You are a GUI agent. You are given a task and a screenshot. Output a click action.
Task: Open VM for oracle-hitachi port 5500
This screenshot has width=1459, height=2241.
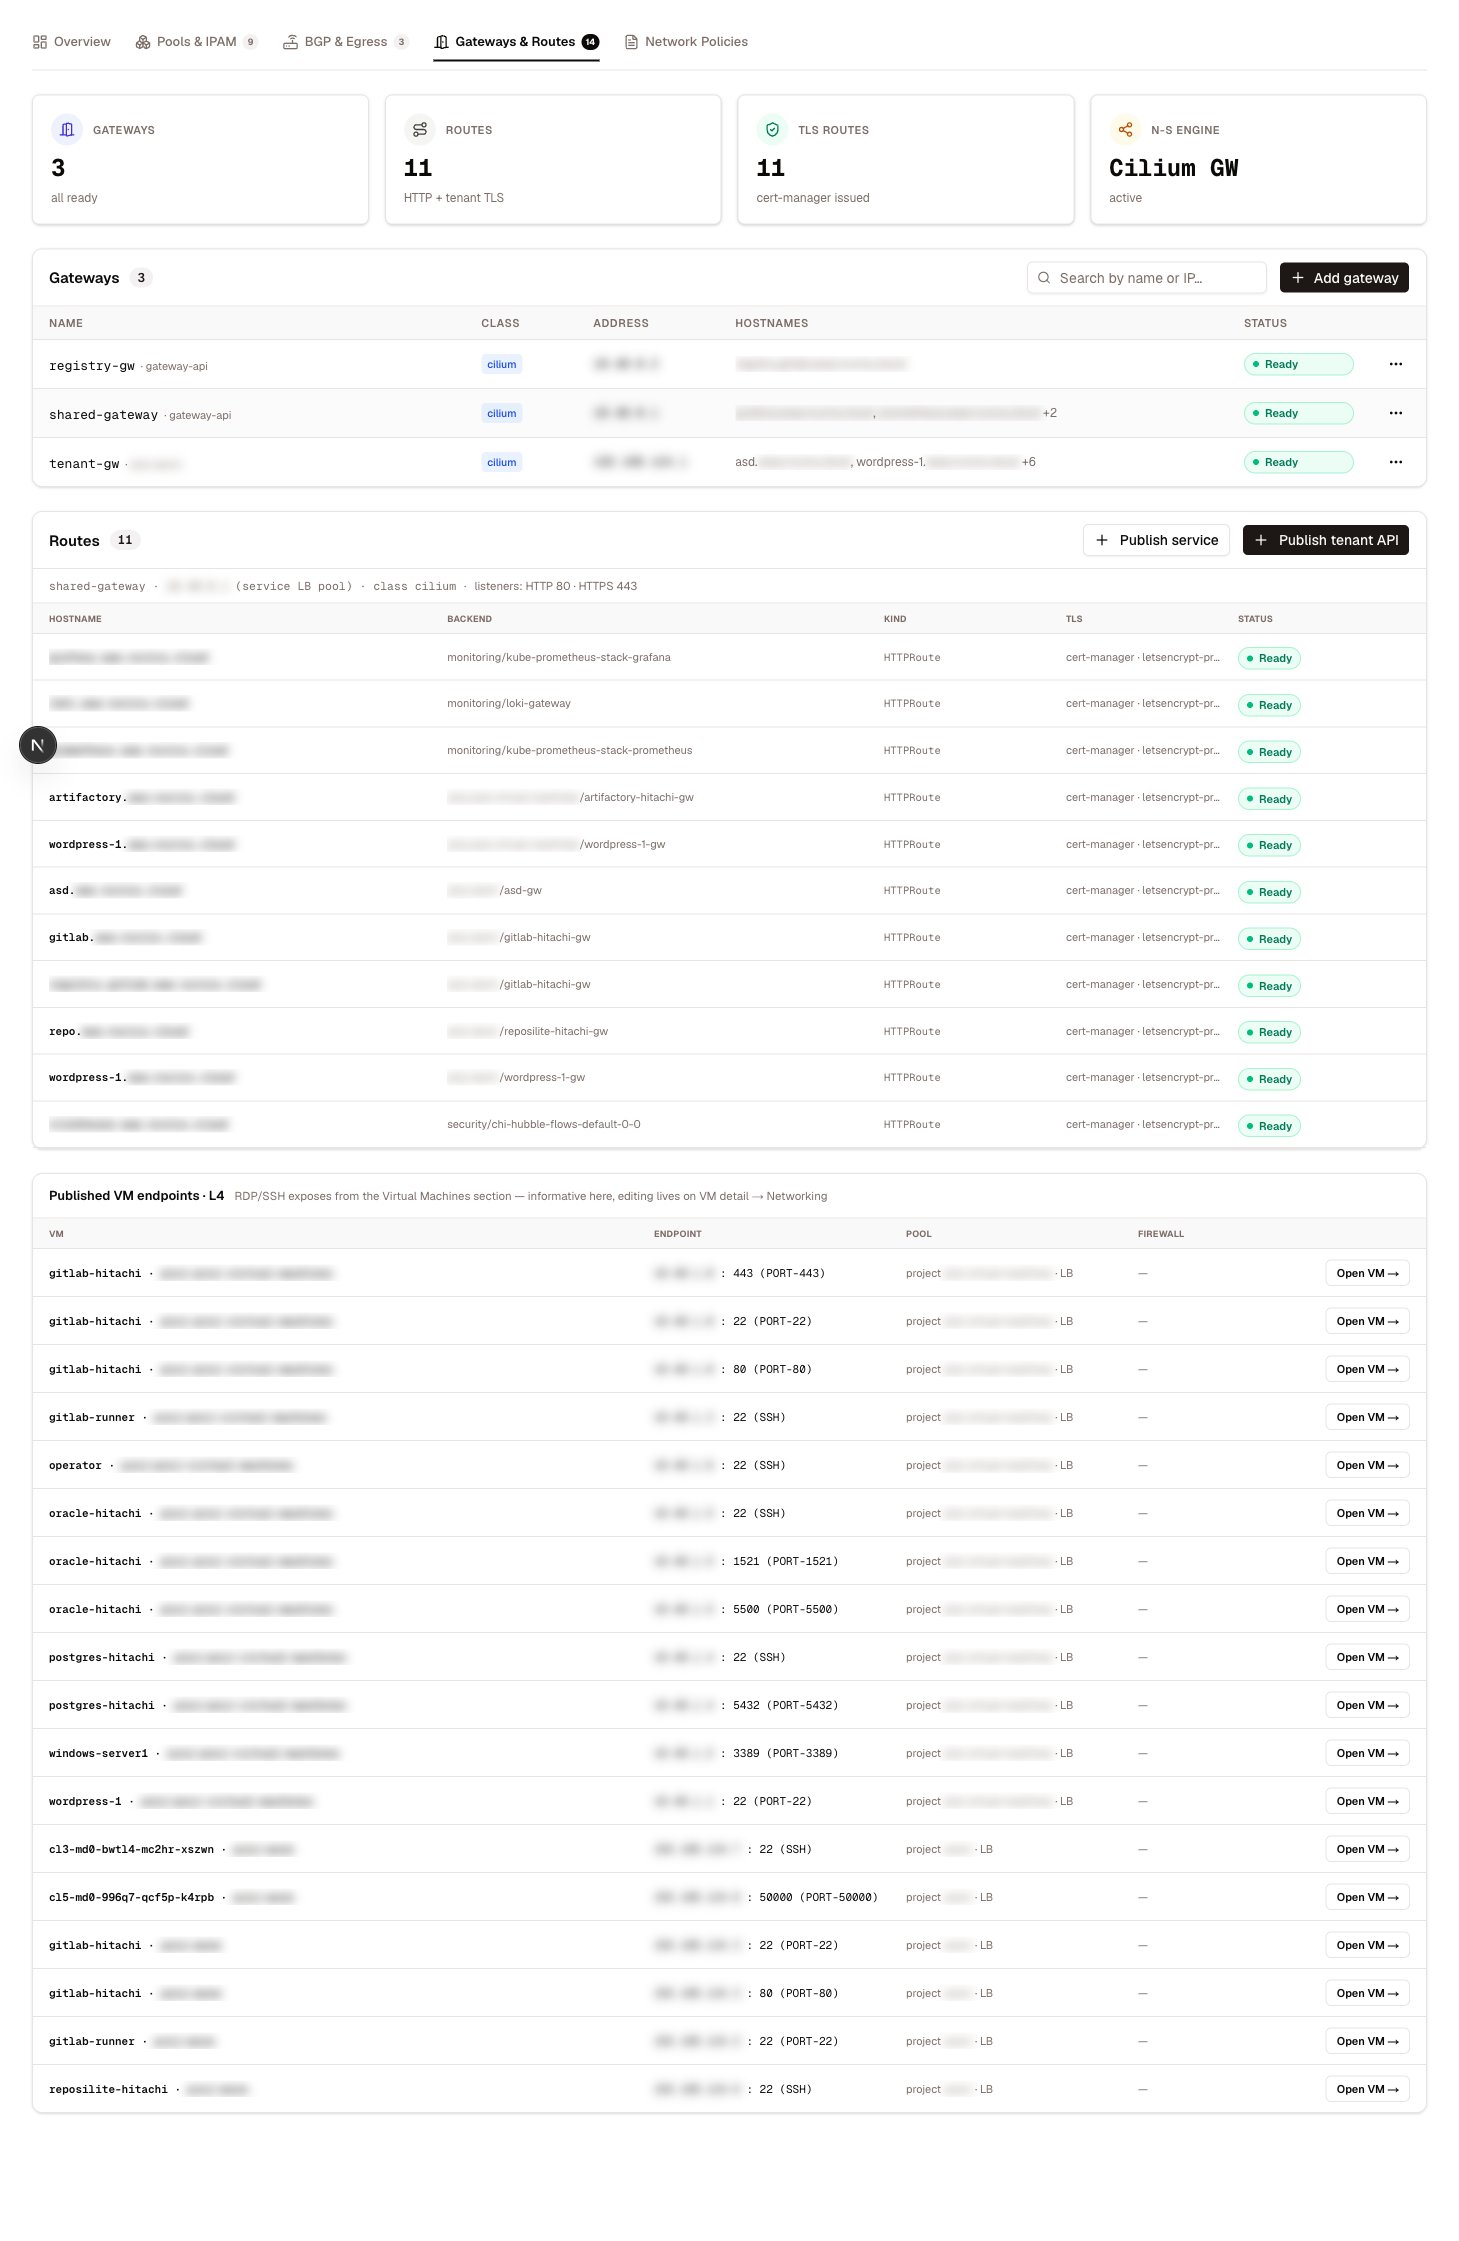tap(1367, 1609)
